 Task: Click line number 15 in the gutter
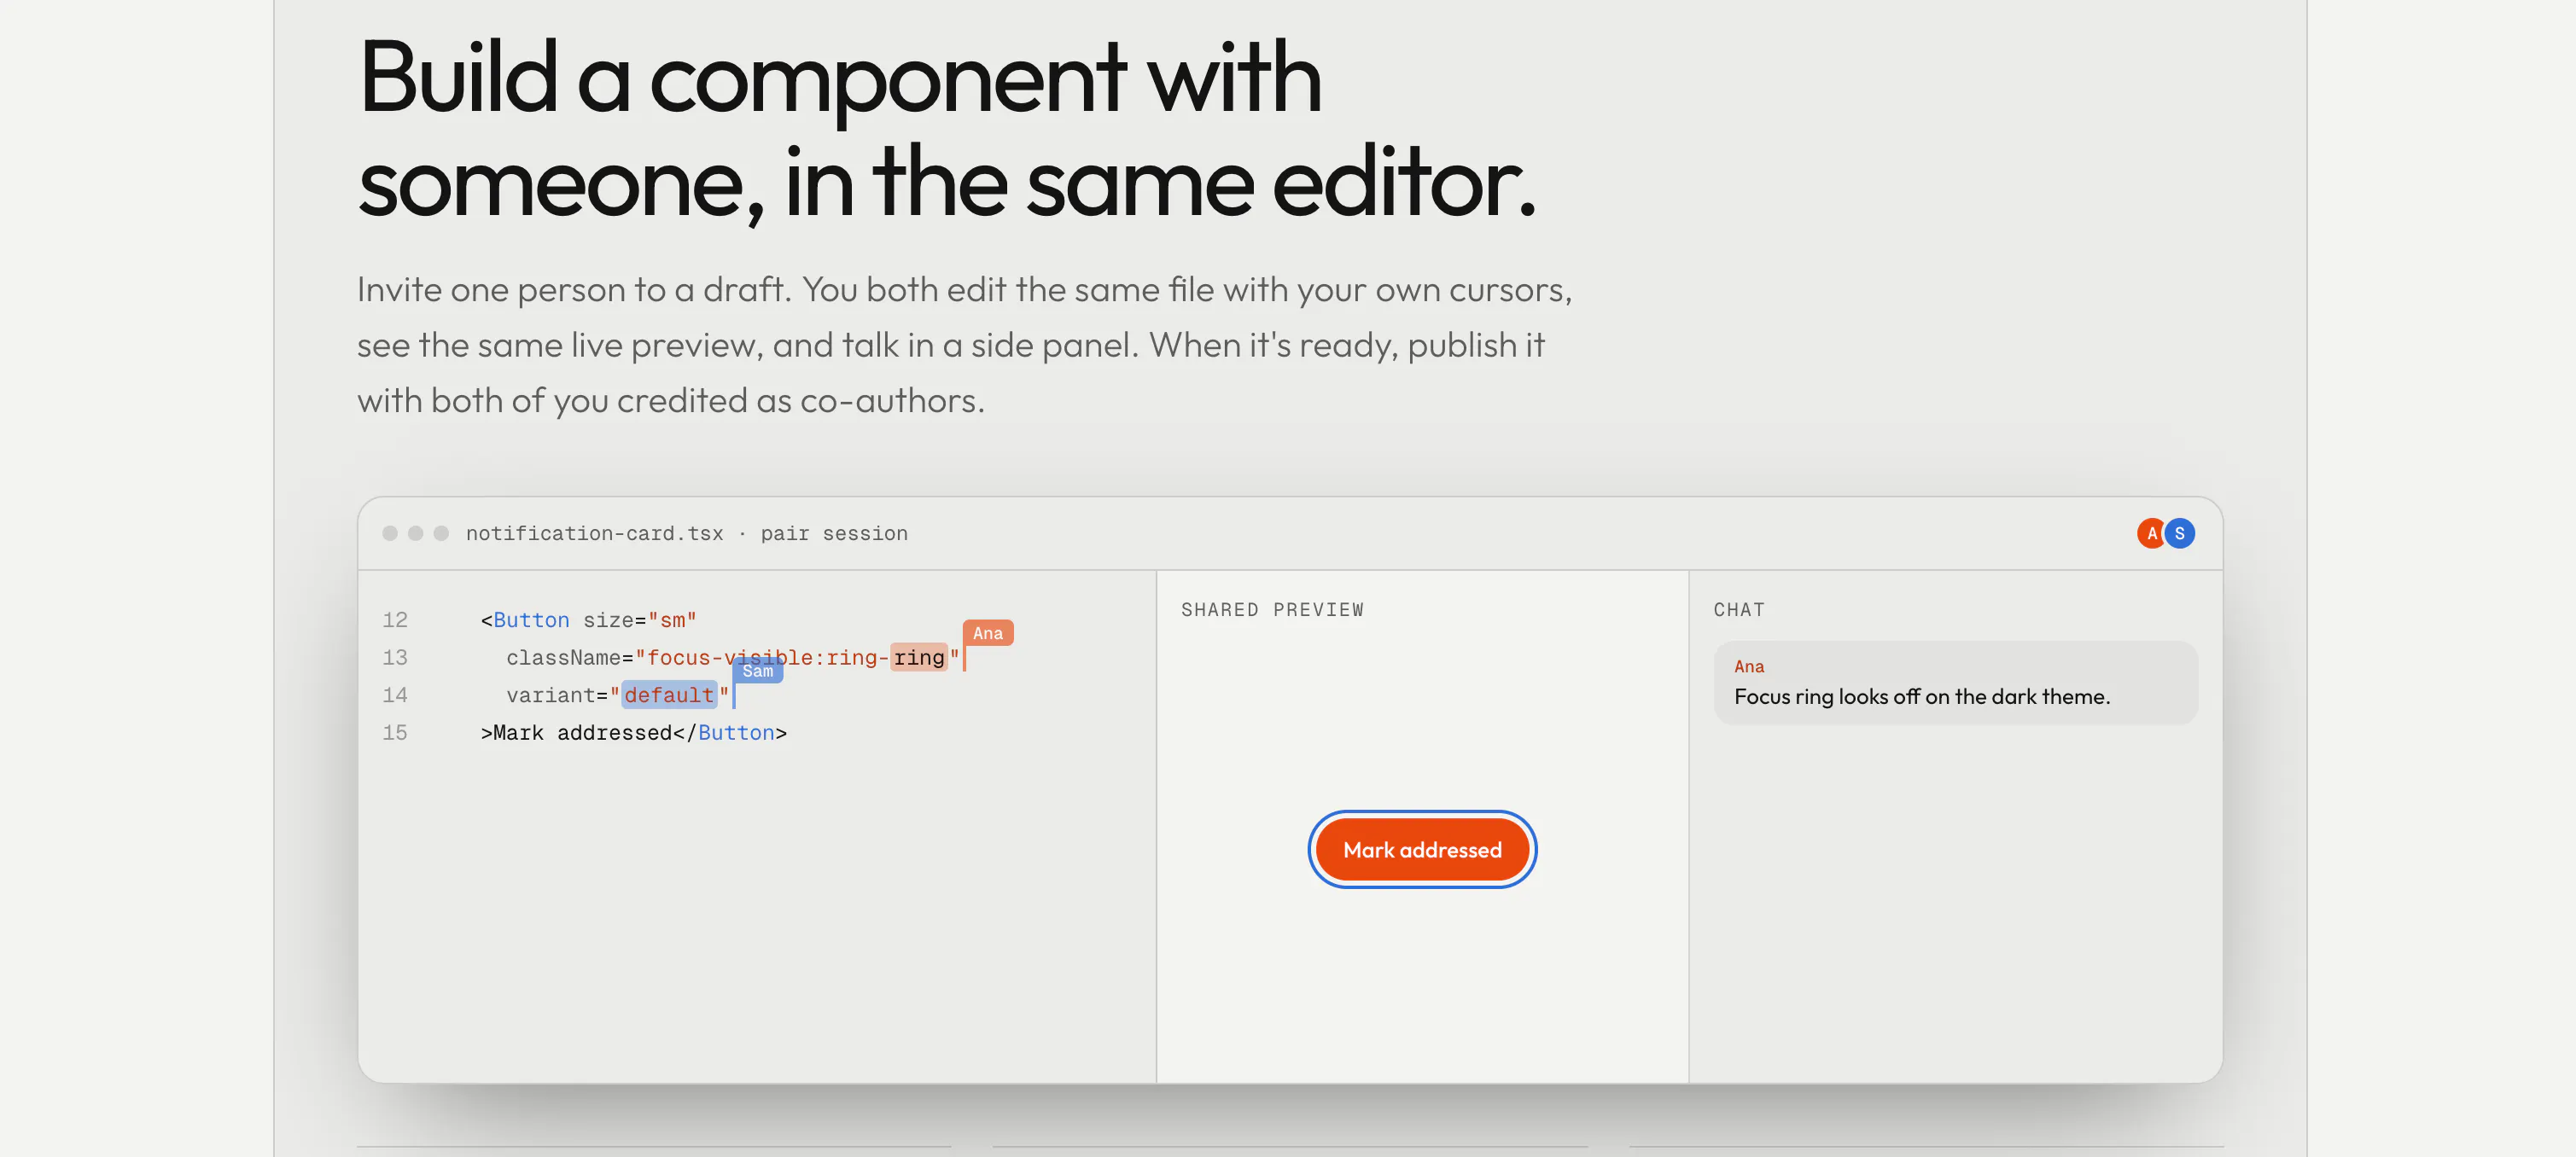[x=395, y=732]
